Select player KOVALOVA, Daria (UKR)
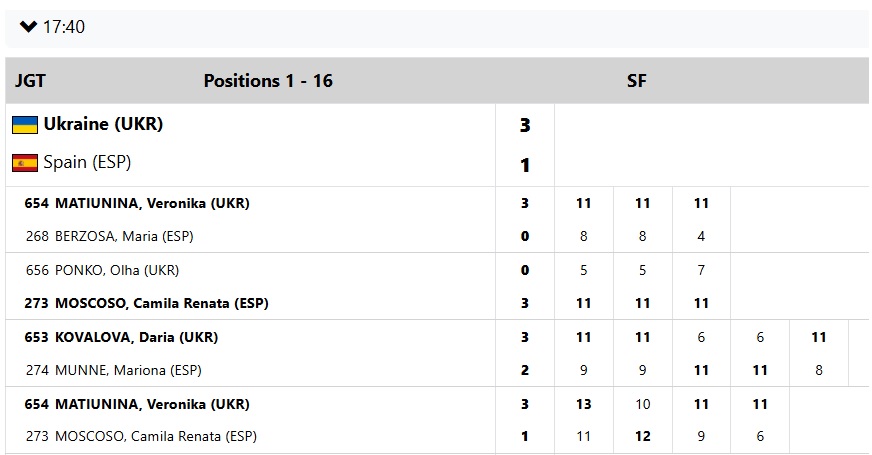Screen dimensions: 872x455 pos(135,337)
